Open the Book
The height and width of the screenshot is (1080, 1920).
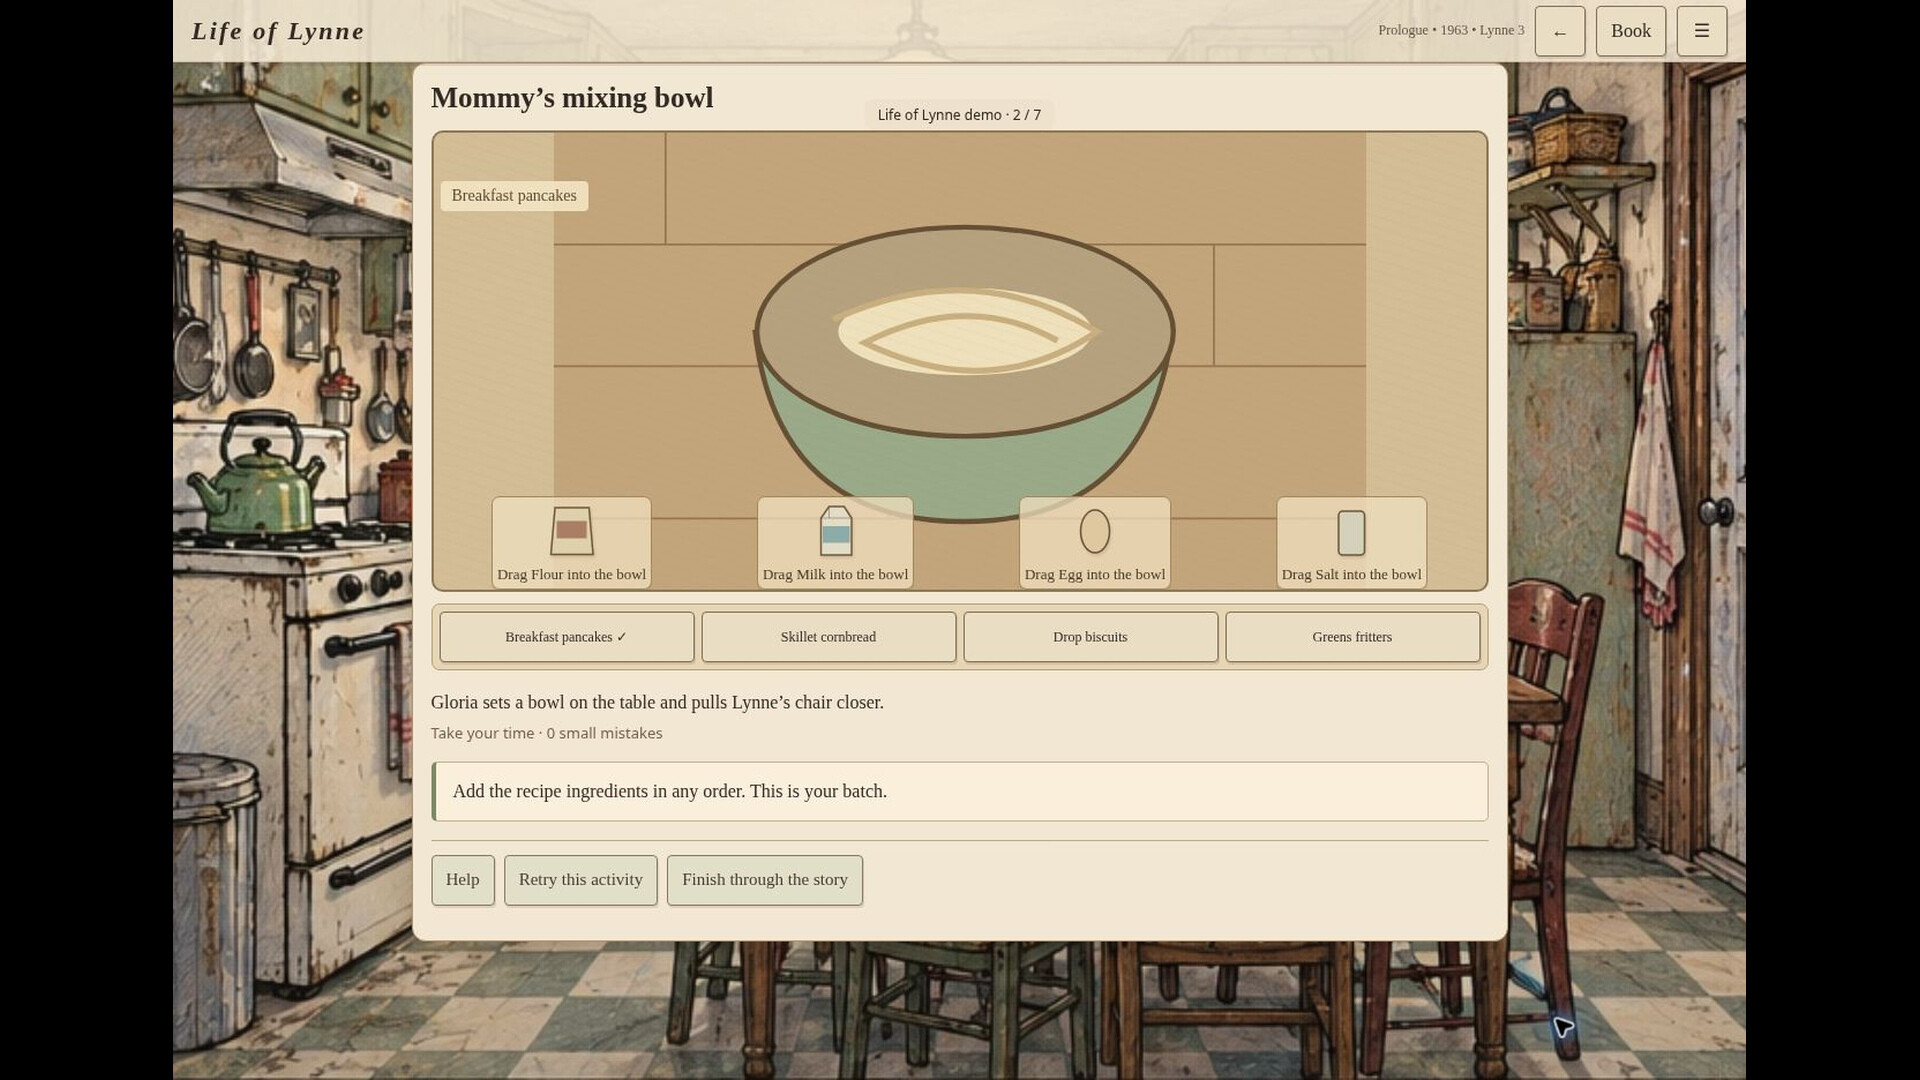click(1630, 31)
